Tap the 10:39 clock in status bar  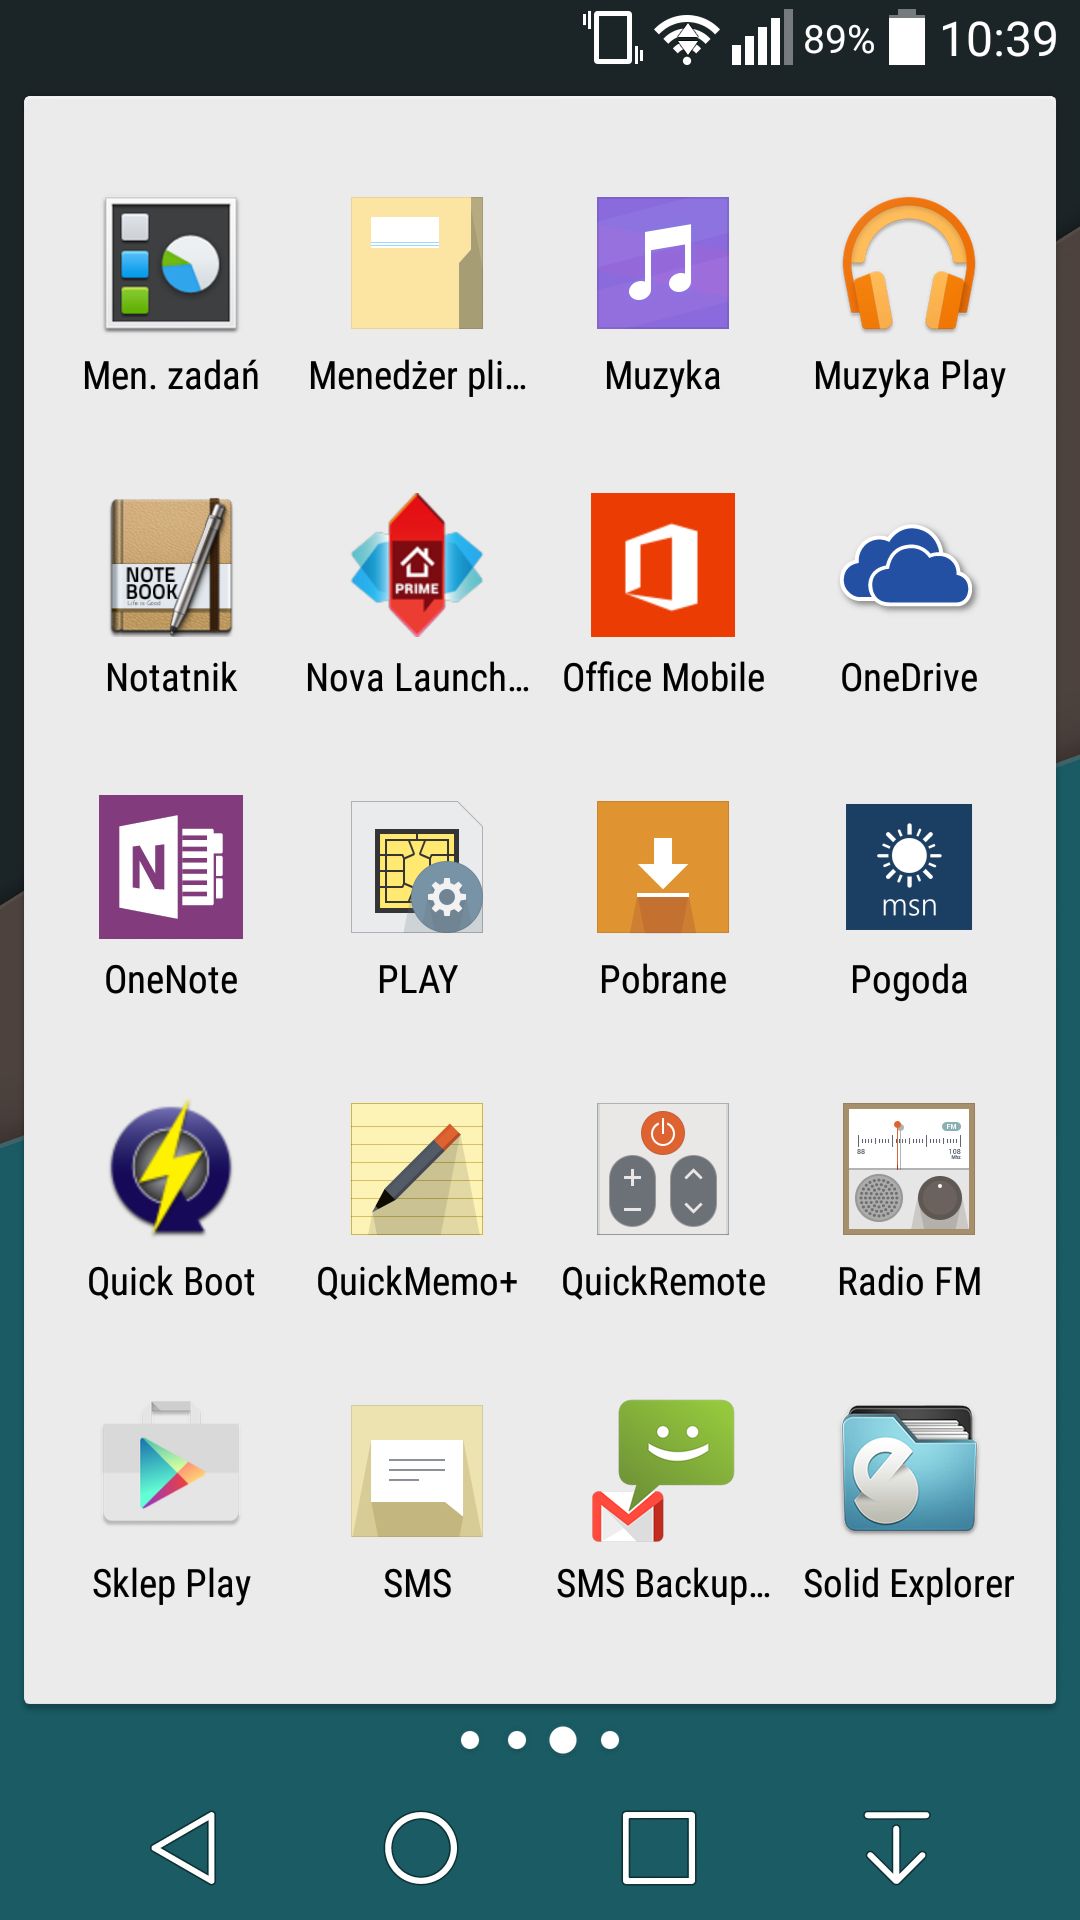tap(999, 39)
